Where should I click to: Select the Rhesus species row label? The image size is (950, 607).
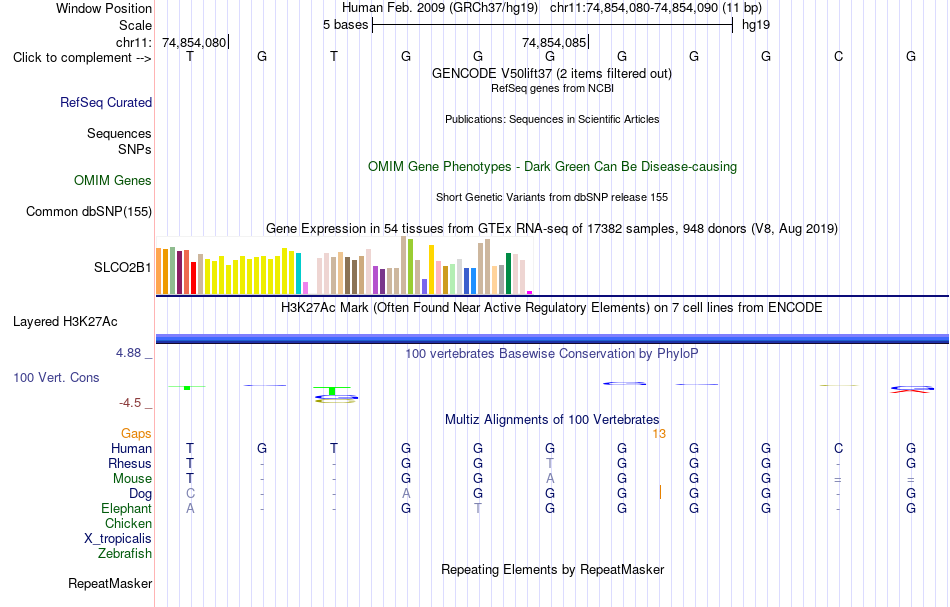pyautogui.click(x=130, y=463)
